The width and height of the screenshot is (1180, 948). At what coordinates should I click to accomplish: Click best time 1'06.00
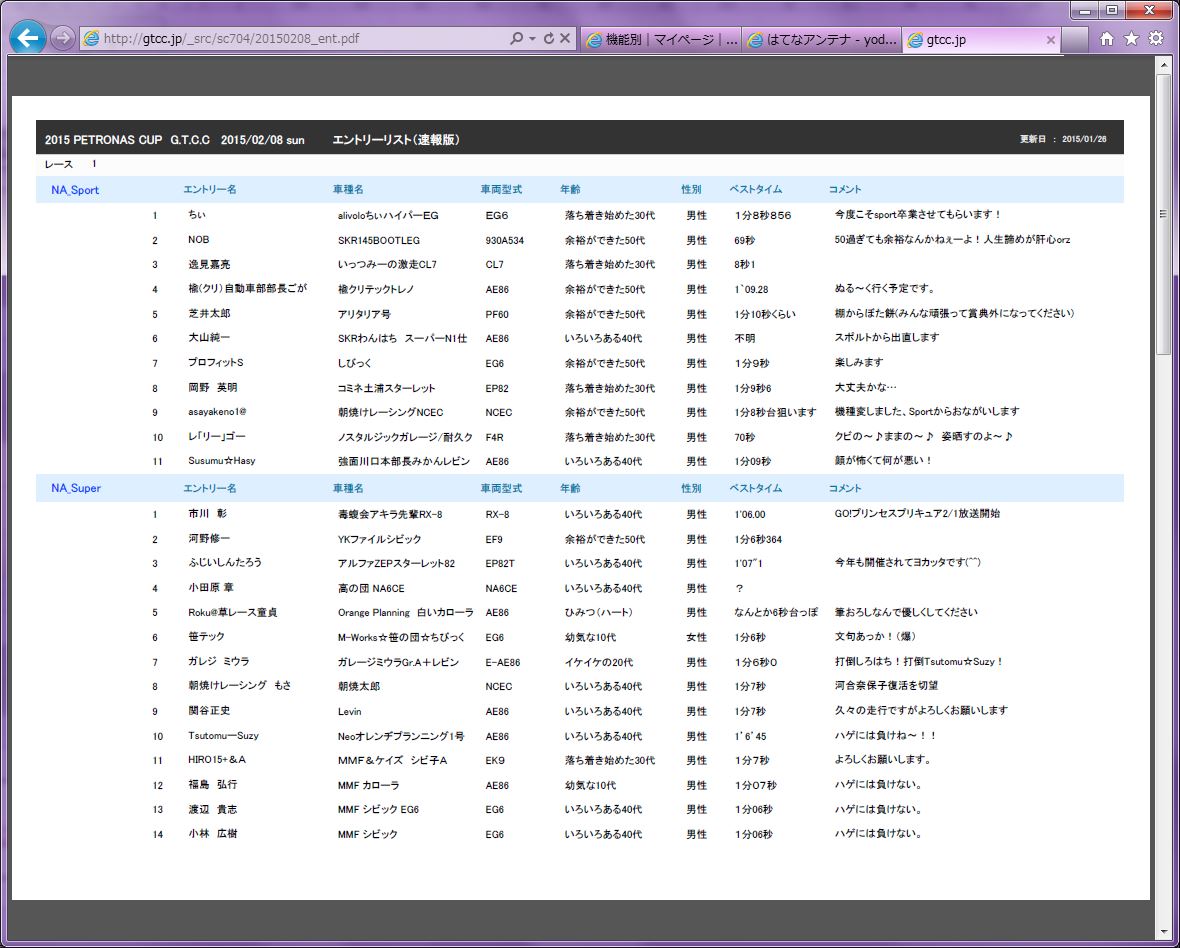(x=750, y=515)
